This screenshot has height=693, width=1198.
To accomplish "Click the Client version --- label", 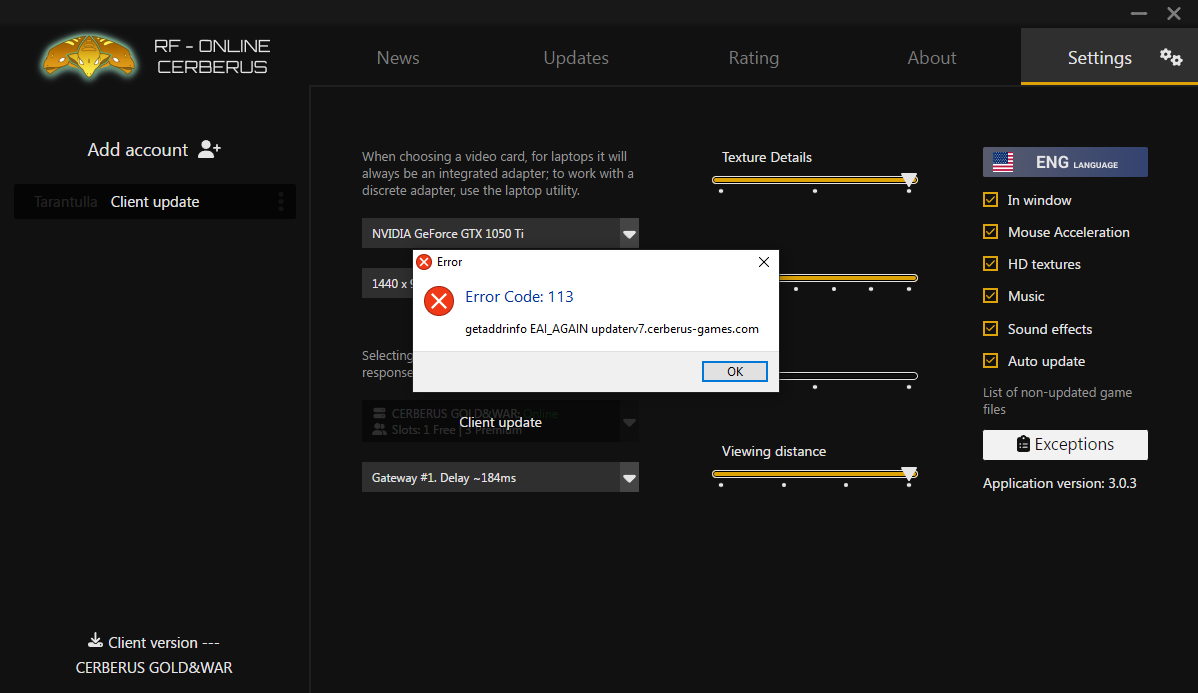I will point(164,643).
